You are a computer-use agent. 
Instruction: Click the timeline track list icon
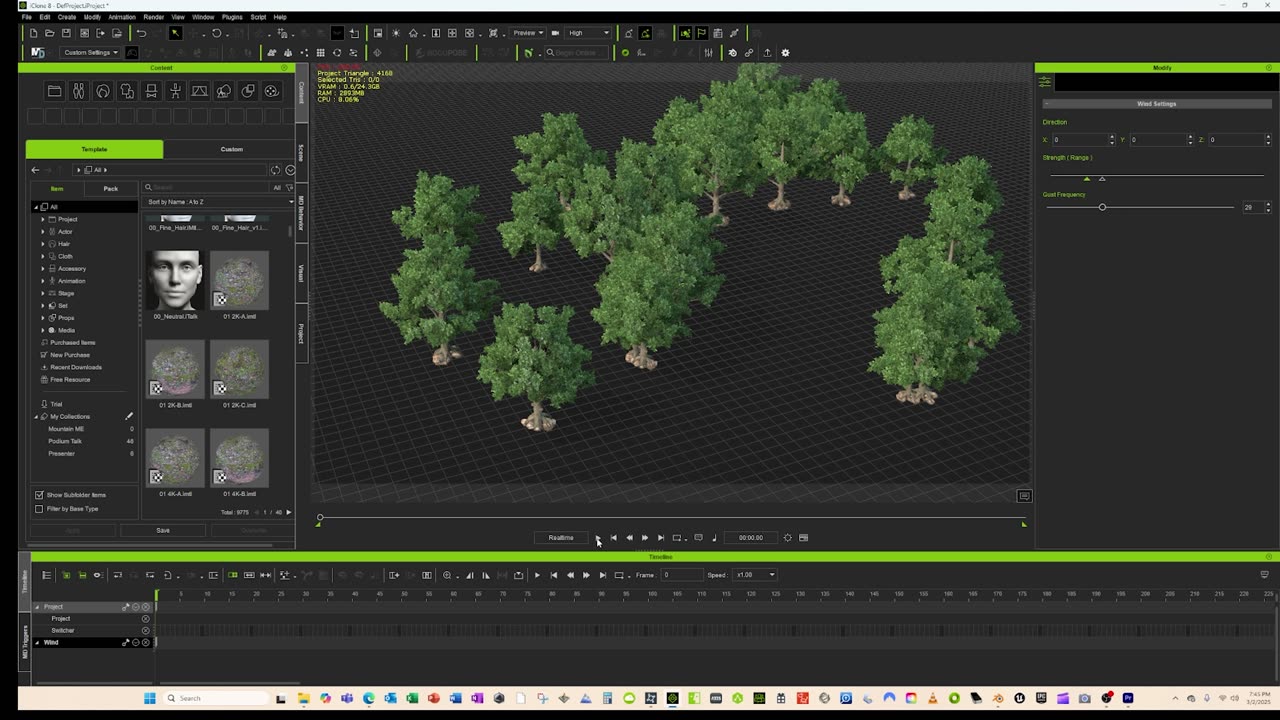point(46,575)
